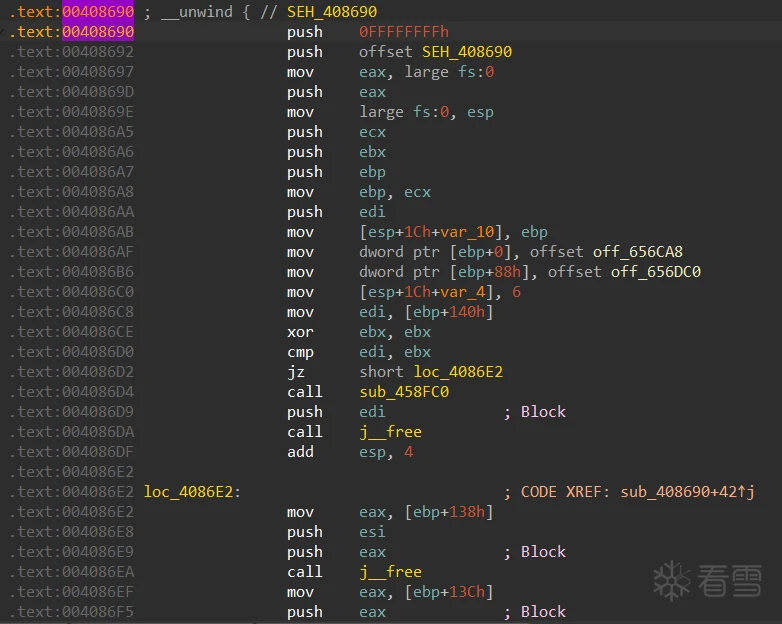Click address .text:004086C0
Viewport: 782px width, 624px height.
(72, 292)
